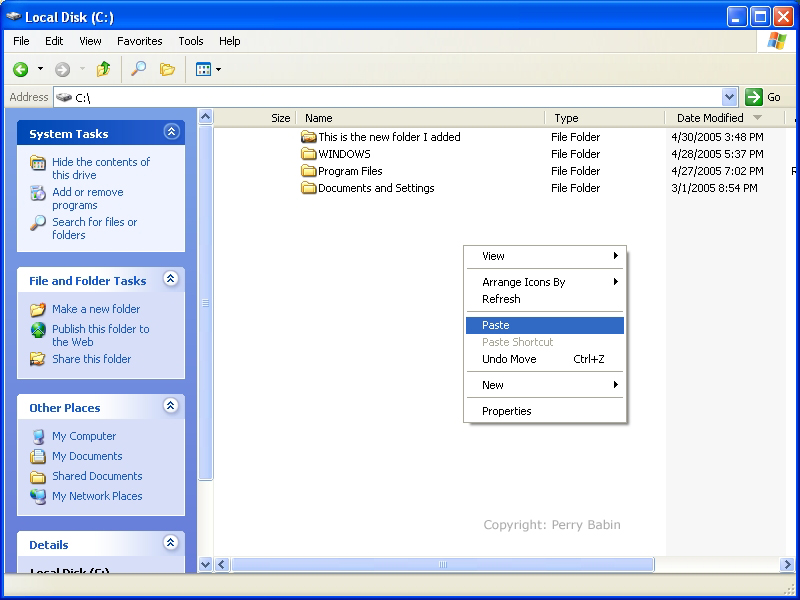This screenshot has width=800, height=600.
Task: Click Share this folder link
Action: point(91,359)
